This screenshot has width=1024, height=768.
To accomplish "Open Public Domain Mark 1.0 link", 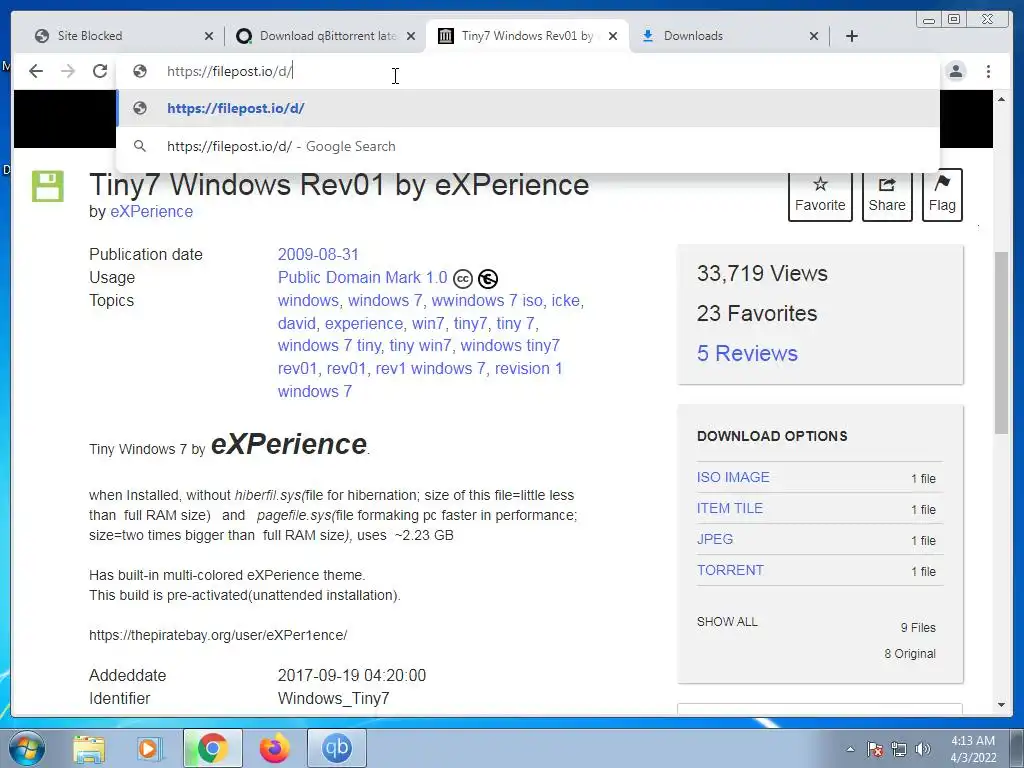I will pyautogui.click(x=362, y=278).
